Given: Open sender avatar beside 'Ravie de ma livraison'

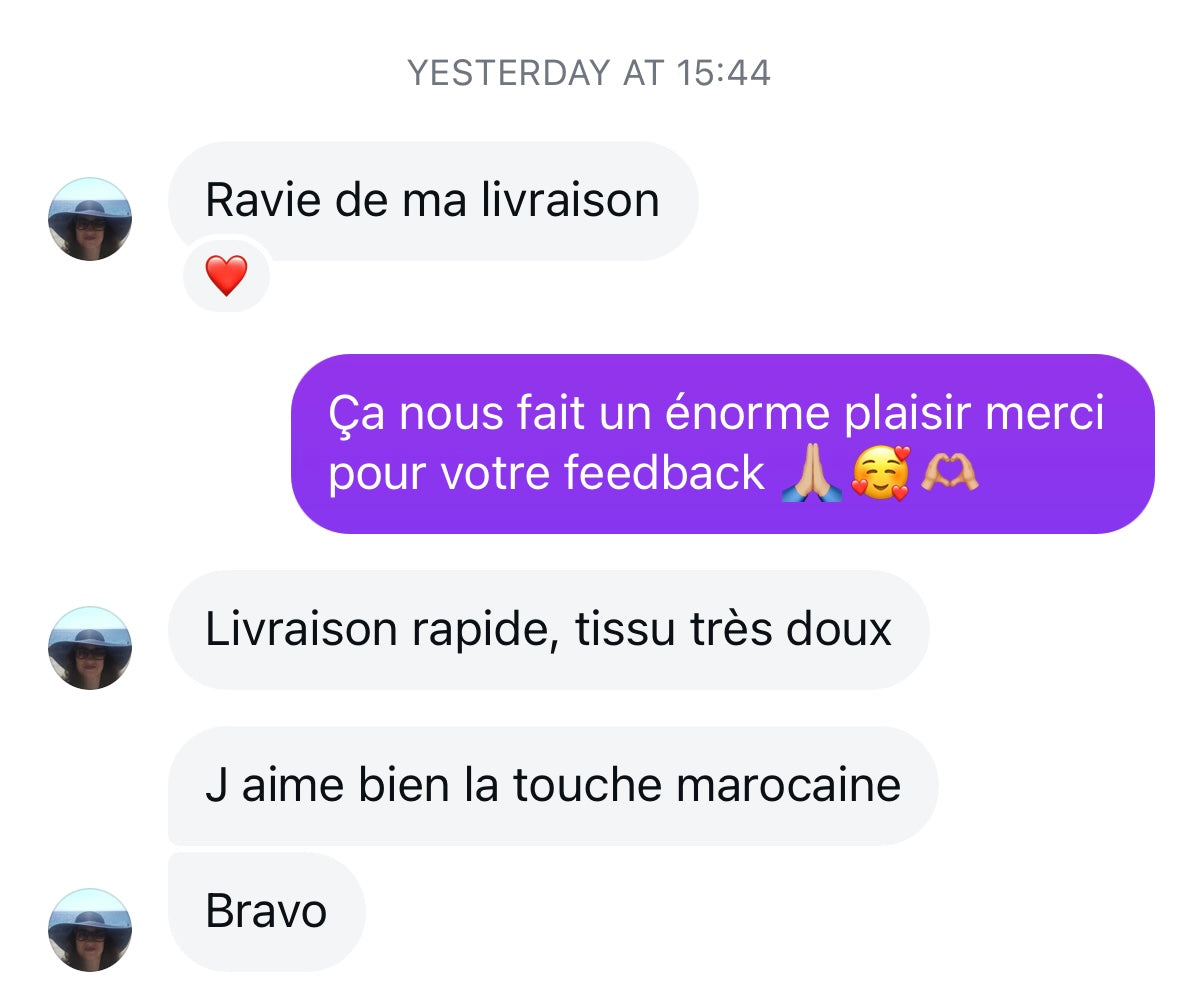Looking at the screenshot, I should pos(90,219).
